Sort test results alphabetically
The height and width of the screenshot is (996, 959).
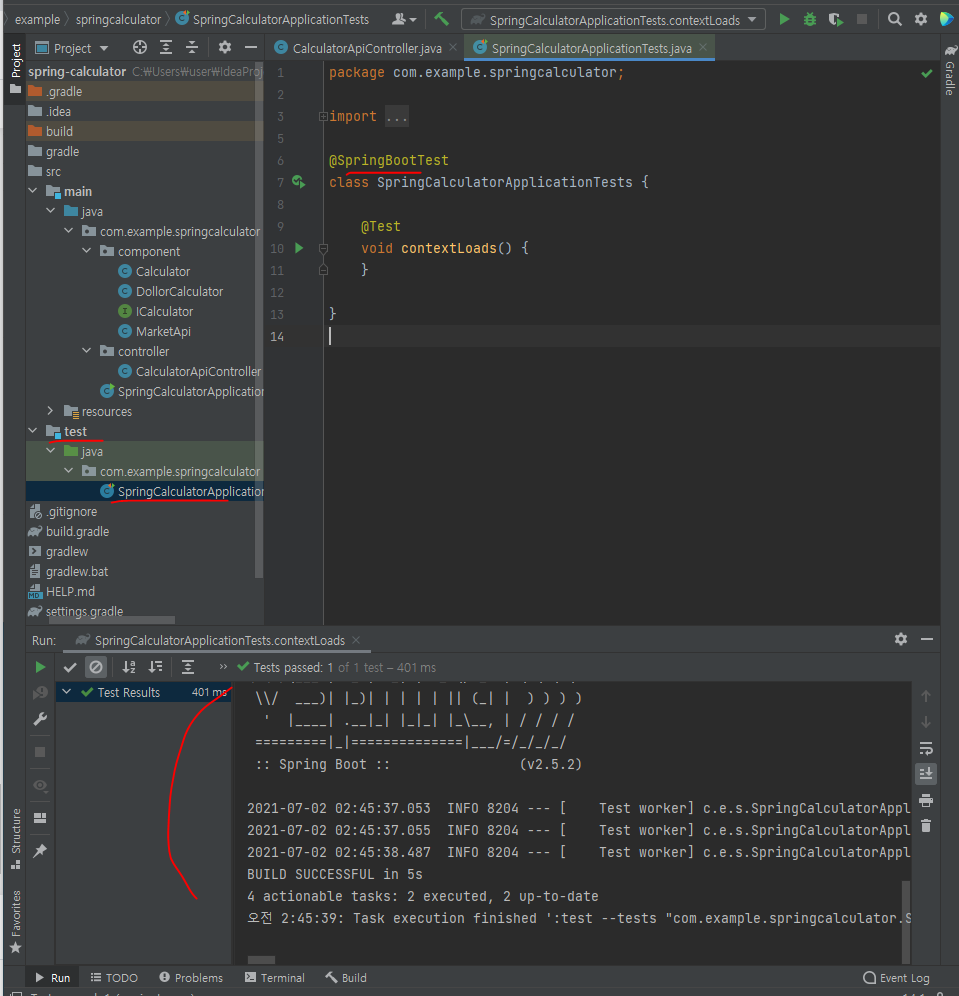coord(128,666)
